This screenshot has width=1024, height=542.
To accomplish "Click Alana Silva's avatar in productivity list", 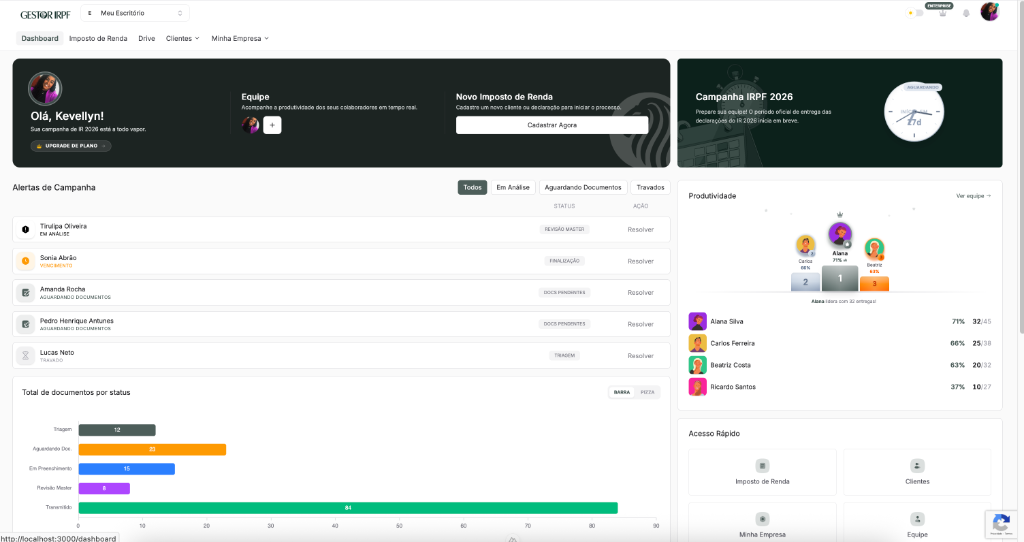I will coord(697,321).
